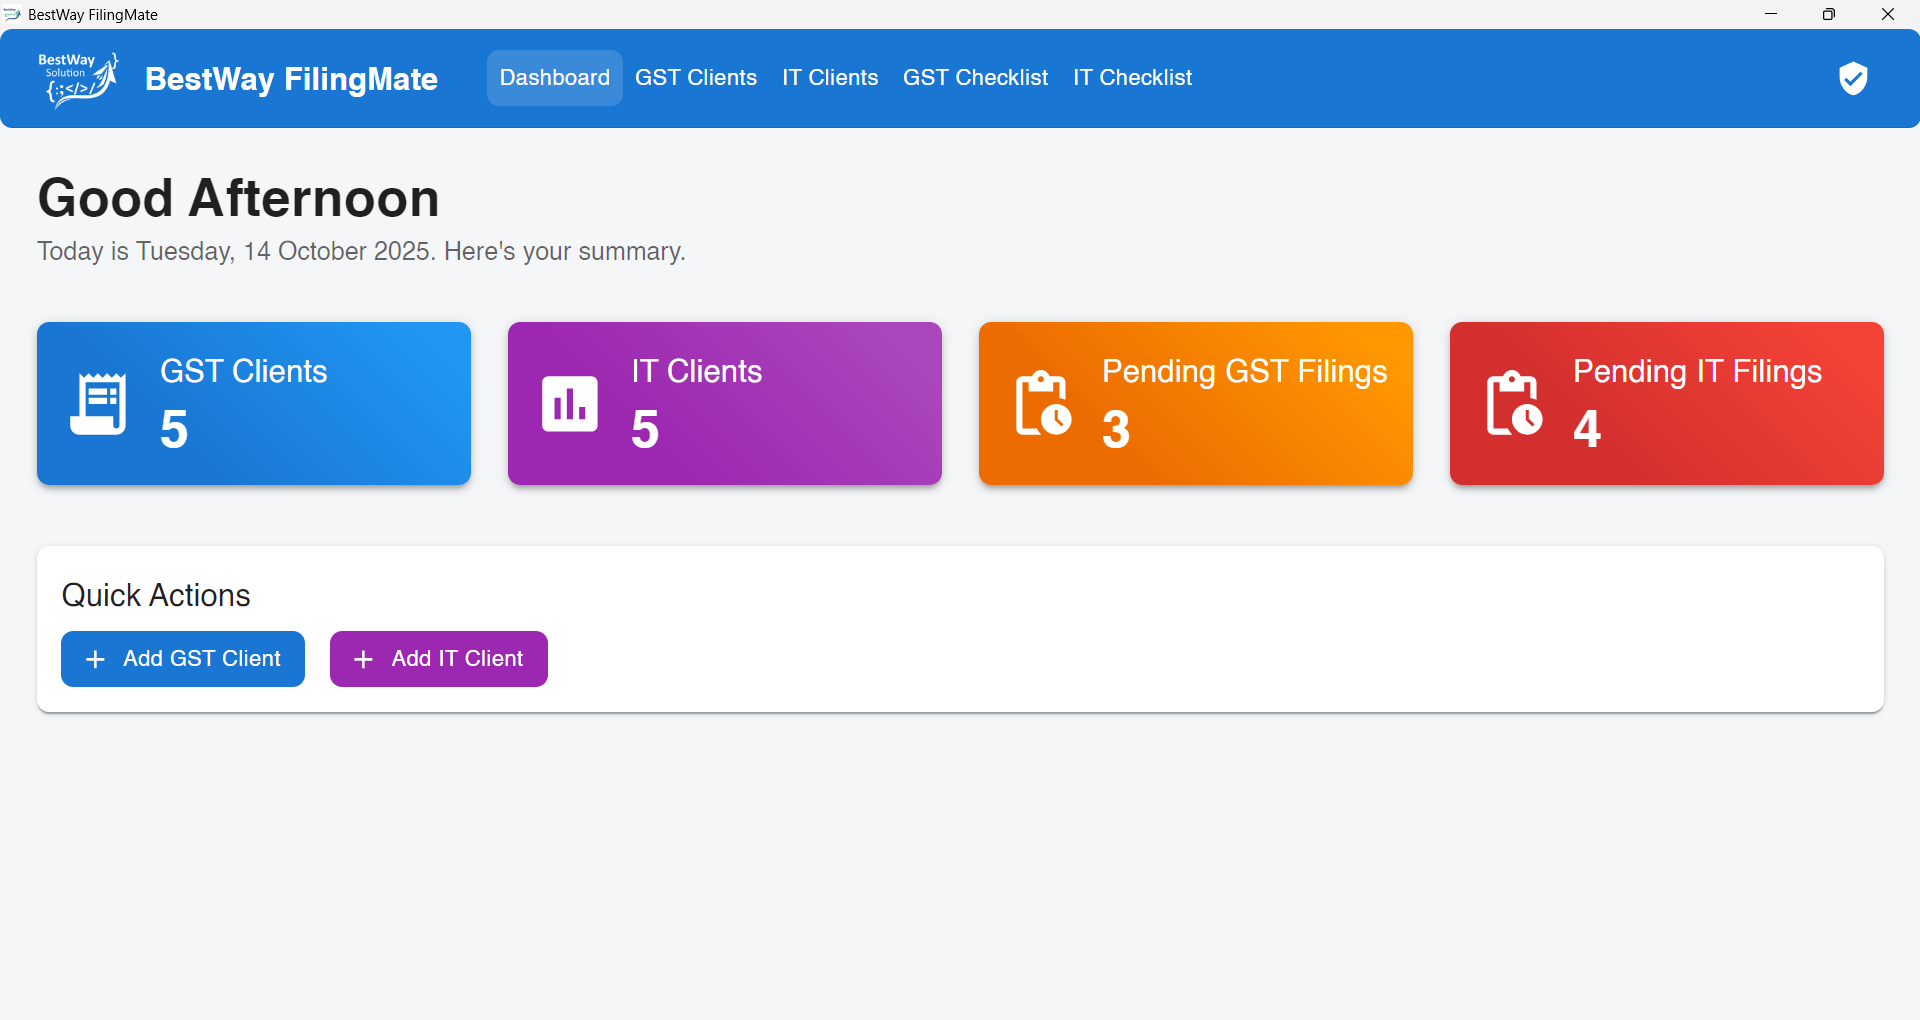This screenshot has height=1020, width=1920.
Task: Click the Add GST Client button
Action: tap(183, 659)
